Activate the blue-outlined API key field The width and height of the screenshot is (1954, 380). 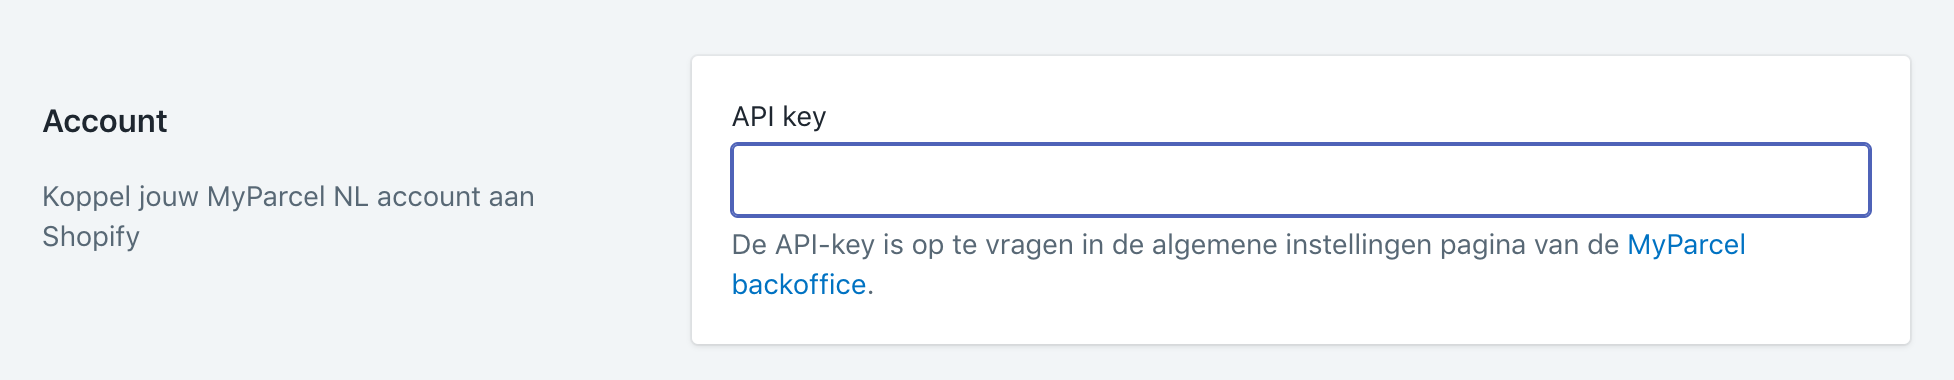[1300, 180]
